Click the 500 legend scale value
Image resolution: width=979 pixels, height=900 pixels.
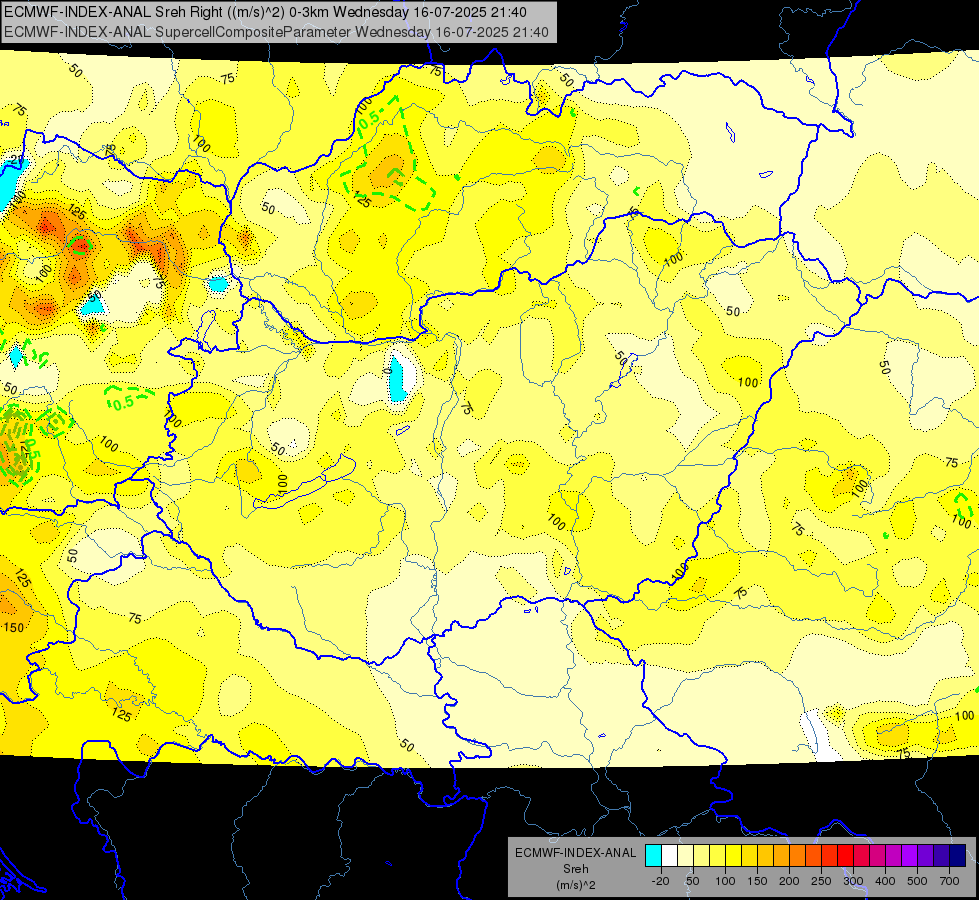[x=917, y=881]
